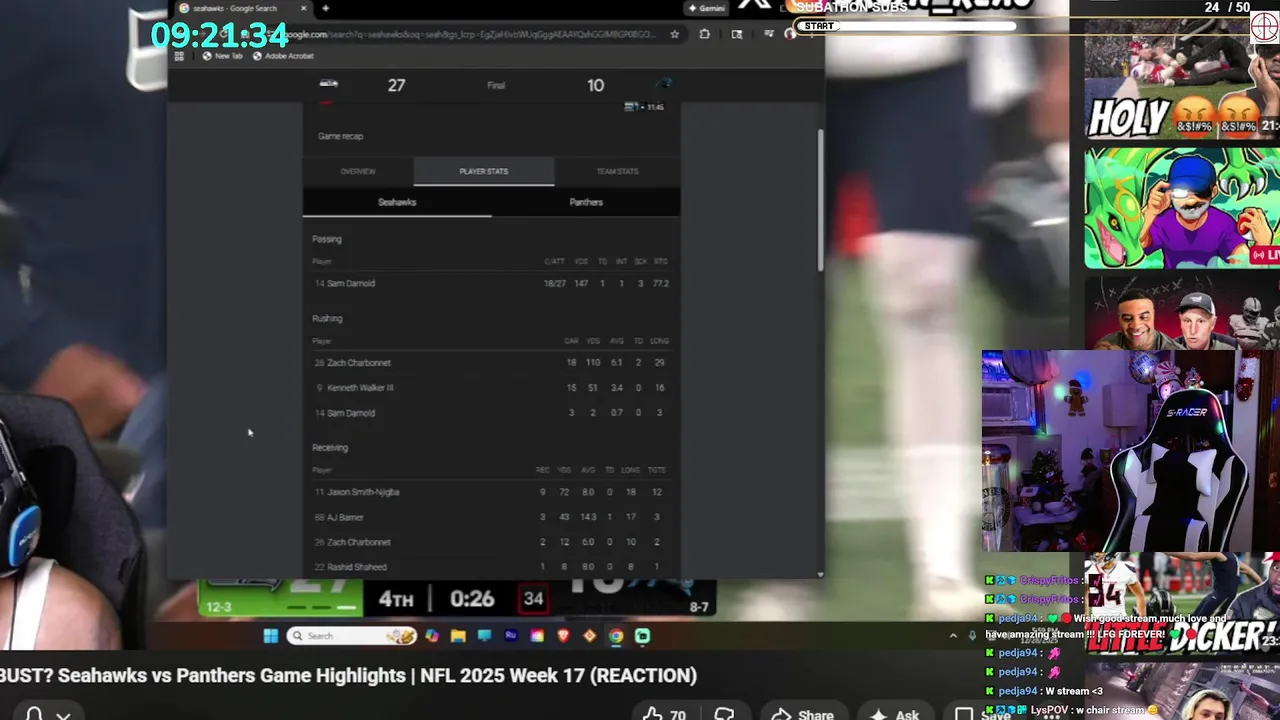Click the Game recap heading
The image size is (1280, 720).
click(340, 136)
